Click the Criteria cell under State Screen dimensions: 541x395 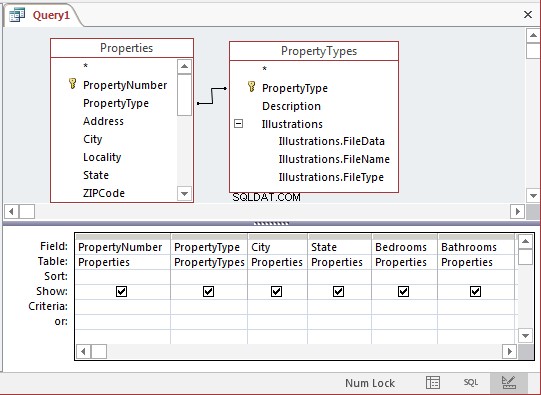coord(340,307)
